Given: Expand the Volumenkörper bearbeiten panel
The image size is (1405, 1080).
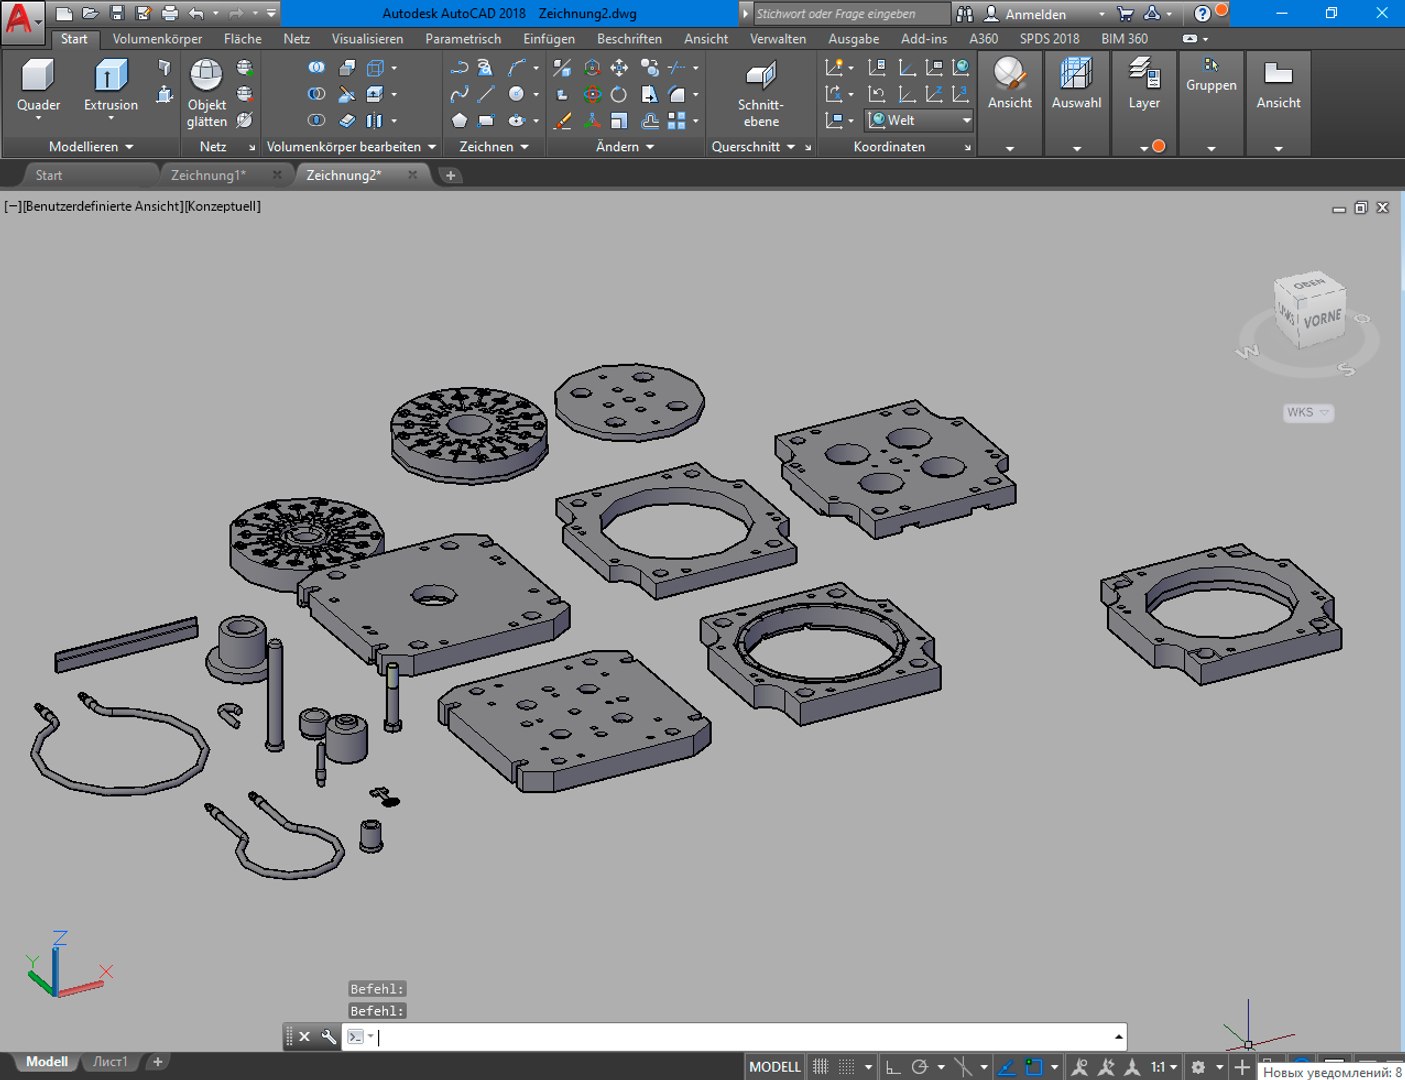Looking at the screenshot, I should (351, 147).
